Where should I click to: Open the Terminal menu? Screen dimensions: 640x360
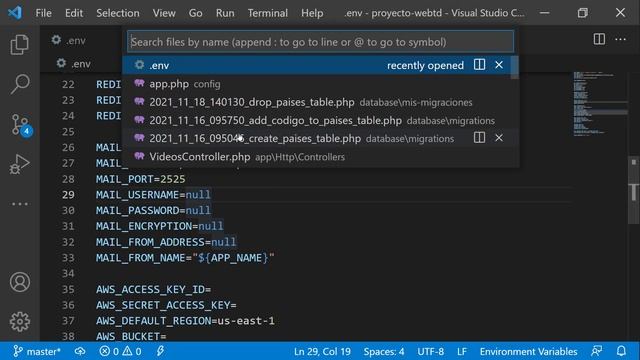click(x=267, y=13)
